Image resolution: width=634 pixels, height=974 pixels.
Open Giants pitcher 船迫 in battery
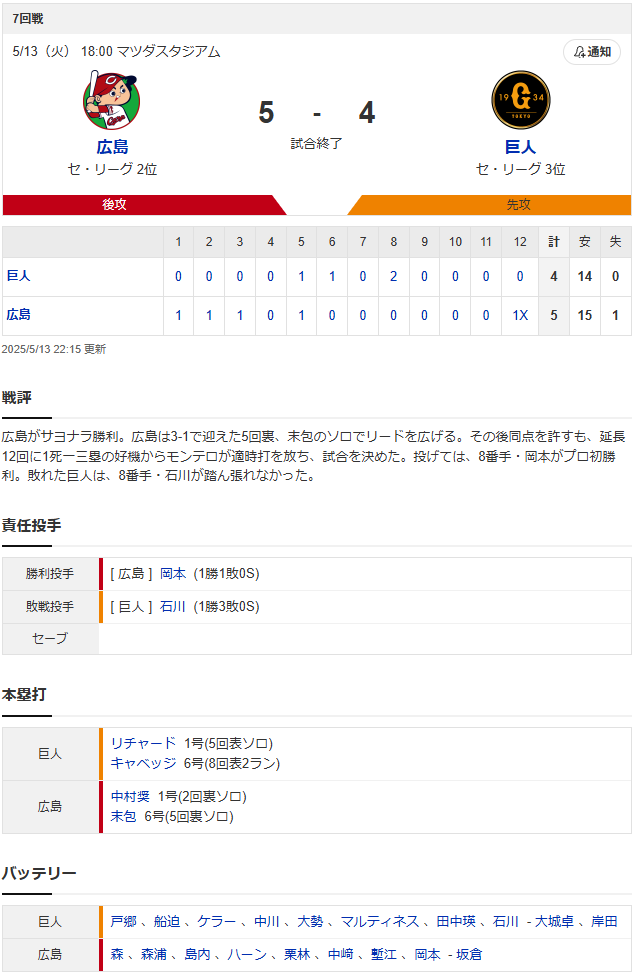167,921
